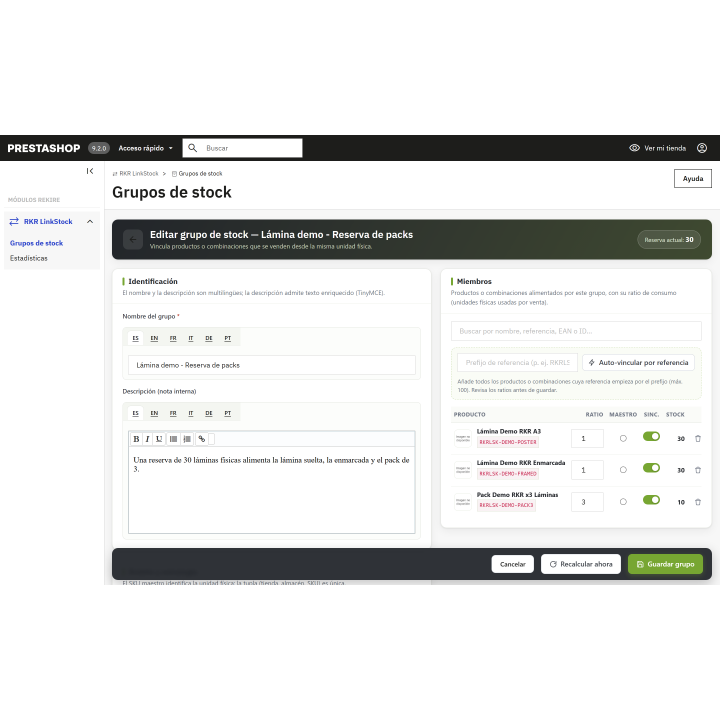Image resolution: width=720 pixels, height=720 pixels.
Task: Focus the member search field
Action: coord(576,331)
